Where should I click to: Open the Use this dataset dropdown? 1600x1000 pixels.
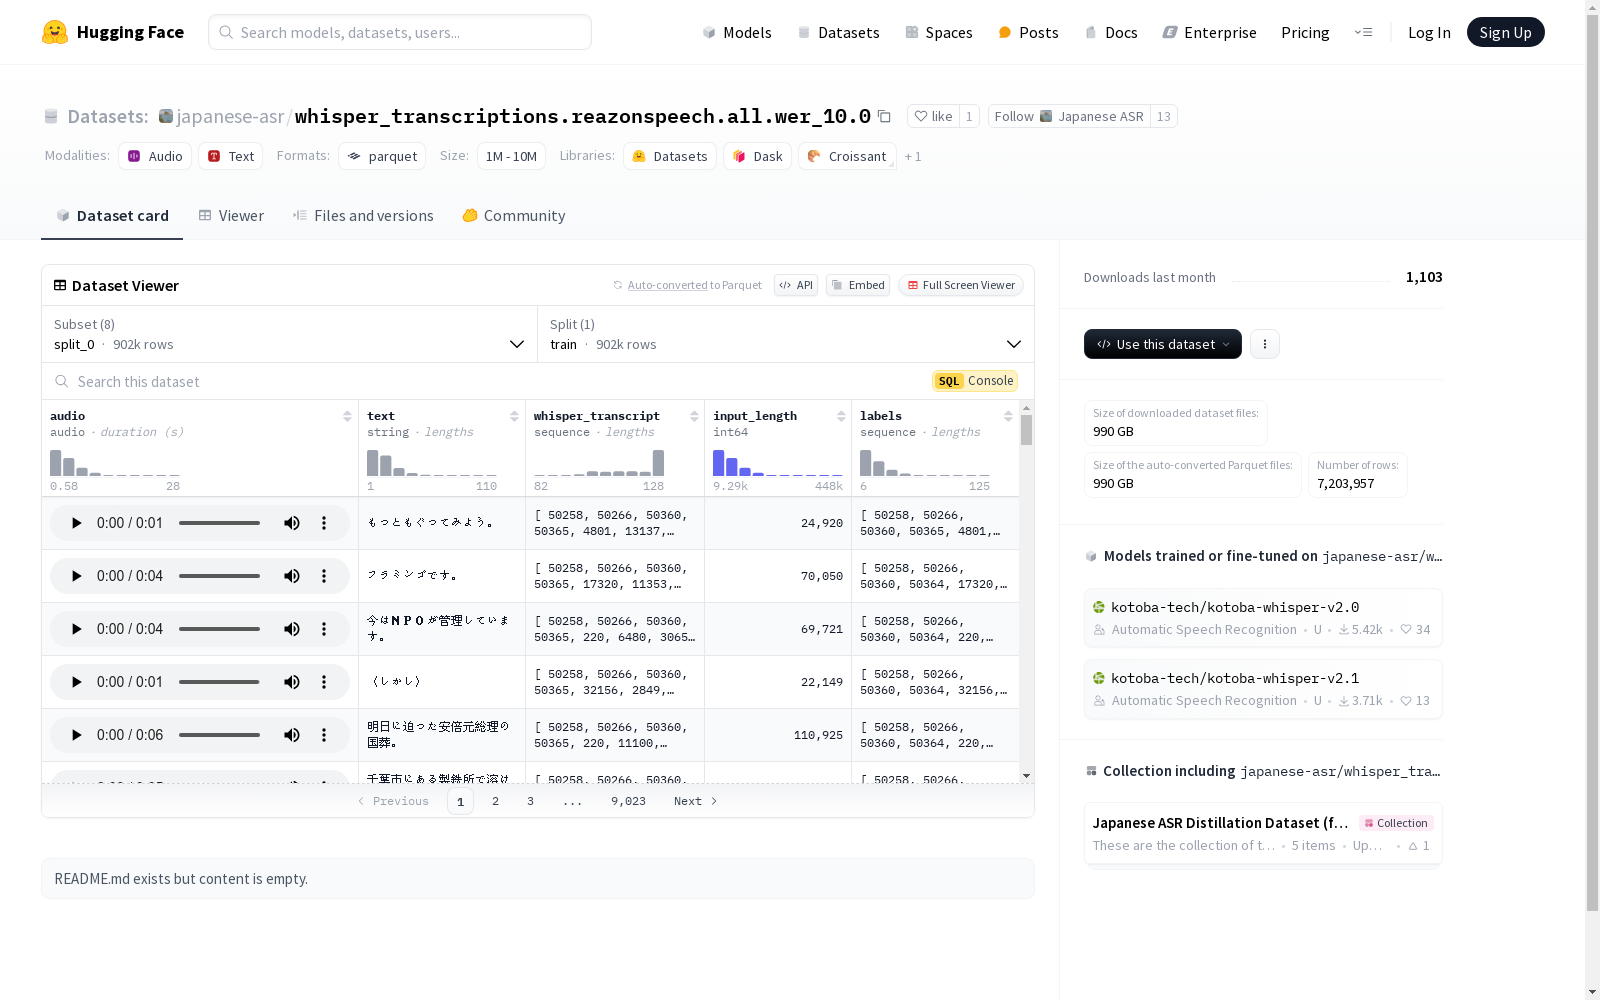click(1163, 344)
